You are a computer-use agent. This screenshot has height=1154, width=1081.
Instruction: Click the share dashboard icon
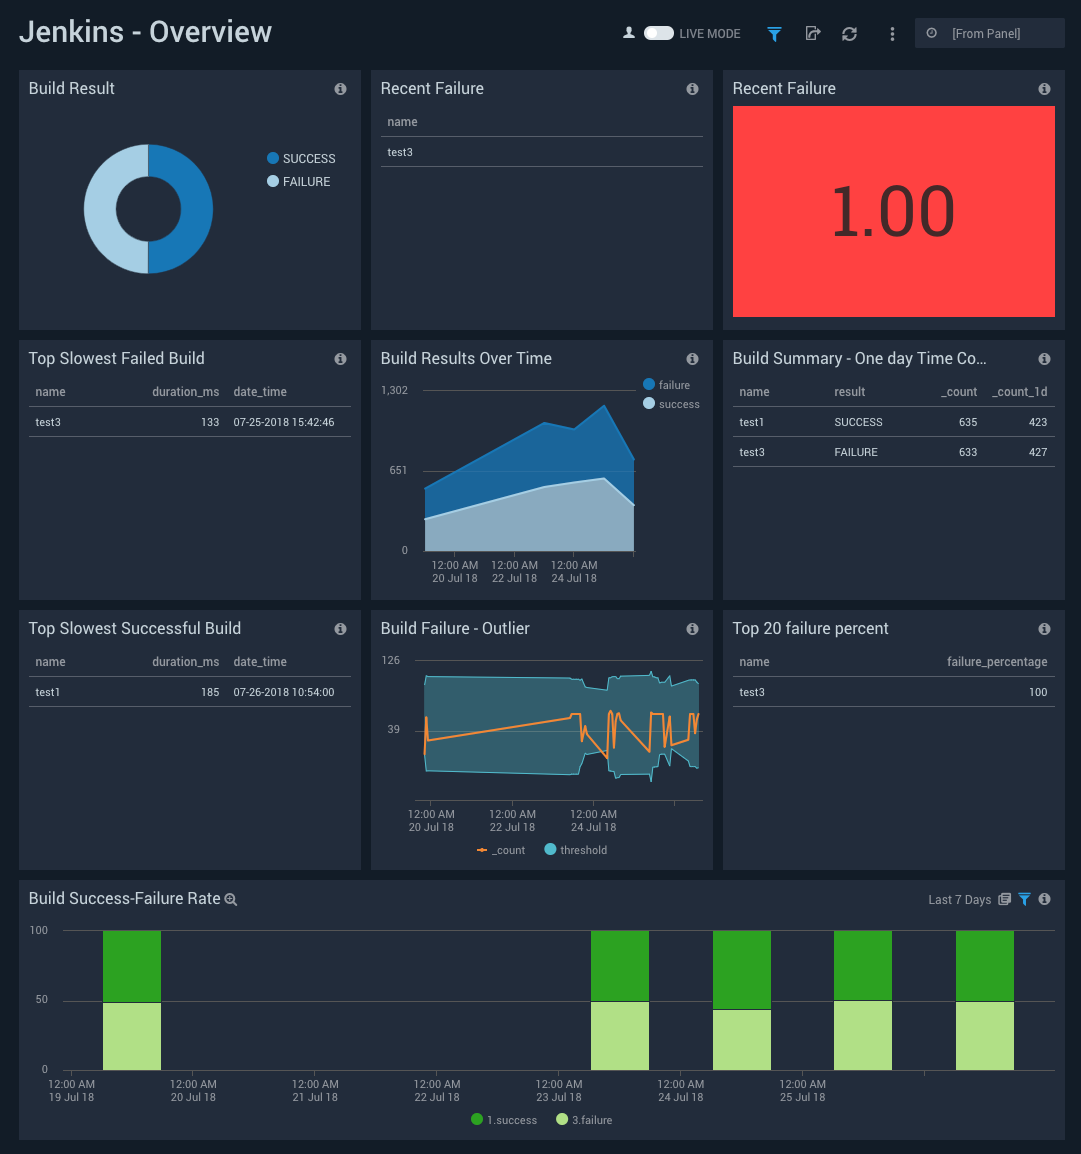tap(813, 34)
